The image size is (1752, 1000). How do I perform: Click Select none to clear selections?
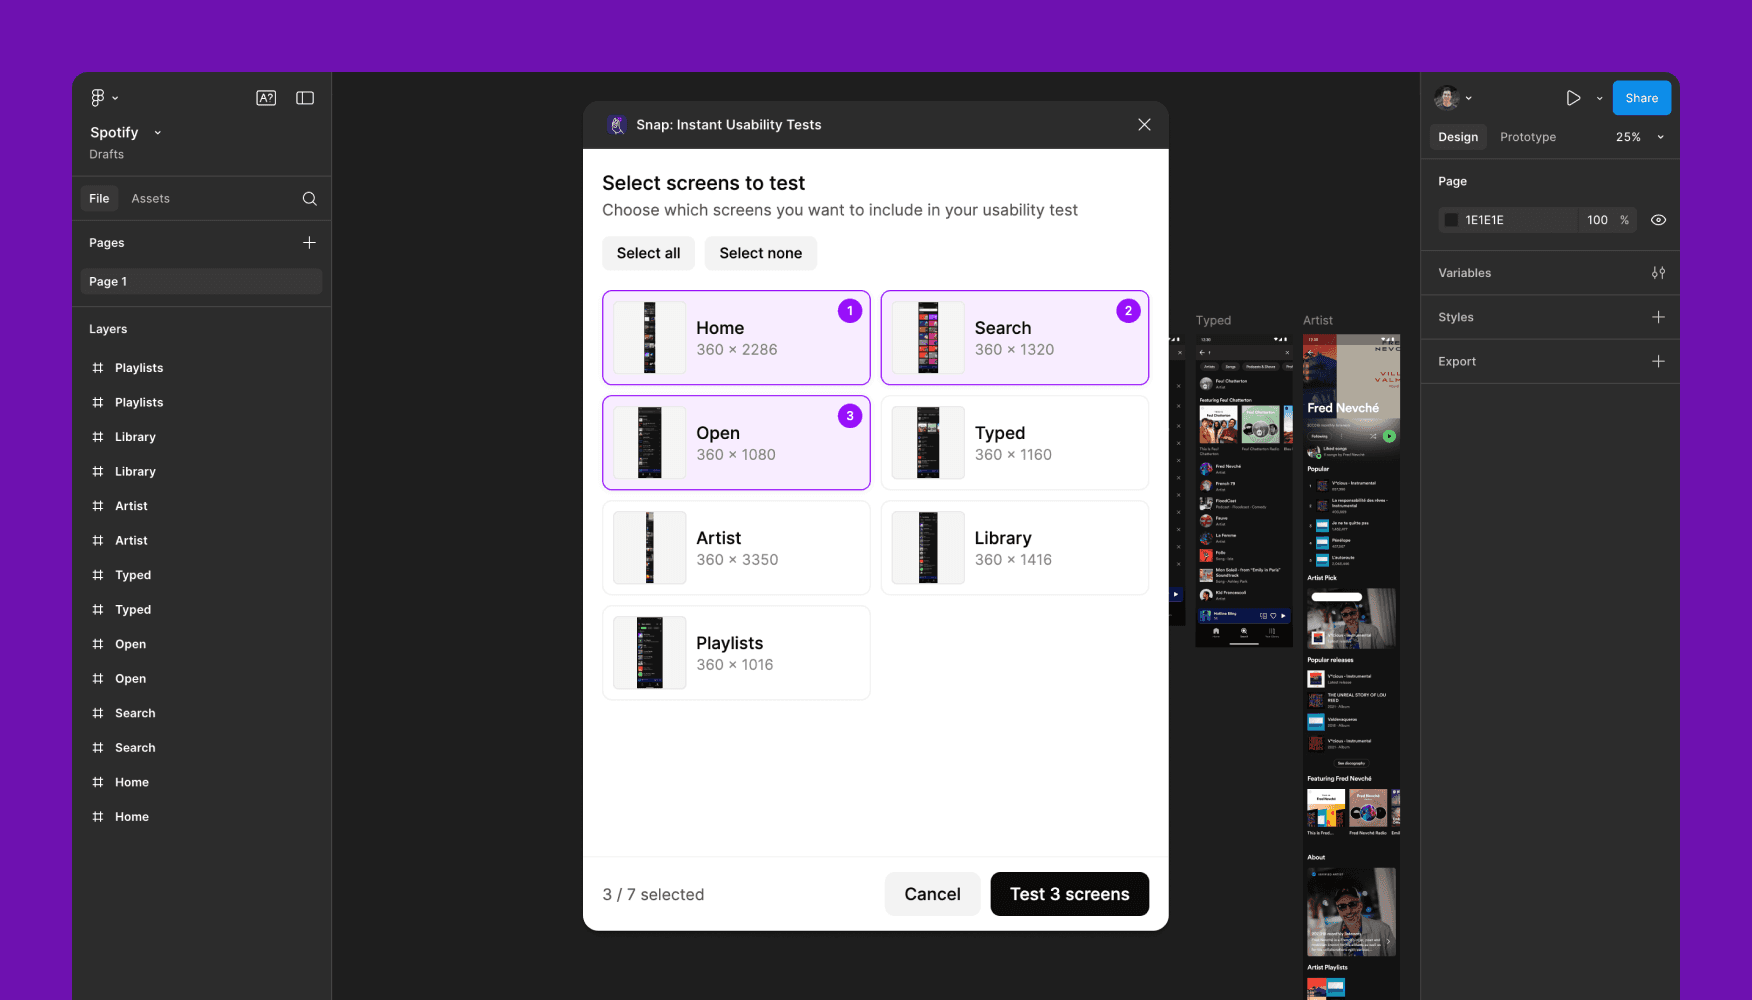[x=760, y=253]
